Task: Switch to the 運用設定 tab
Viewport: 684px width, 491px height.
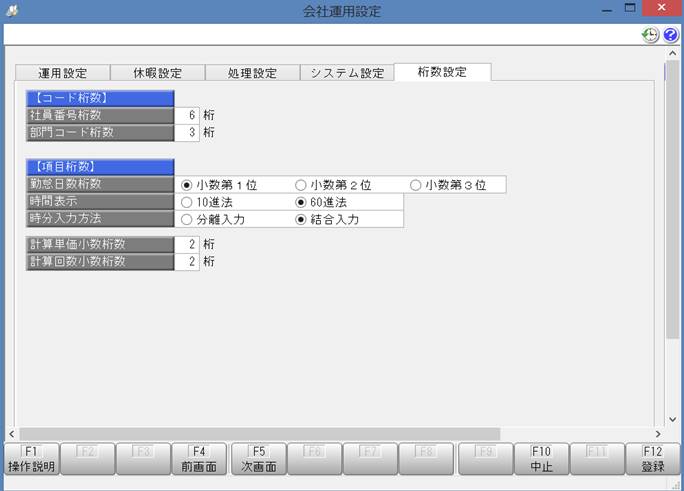Action: (62, 73)
